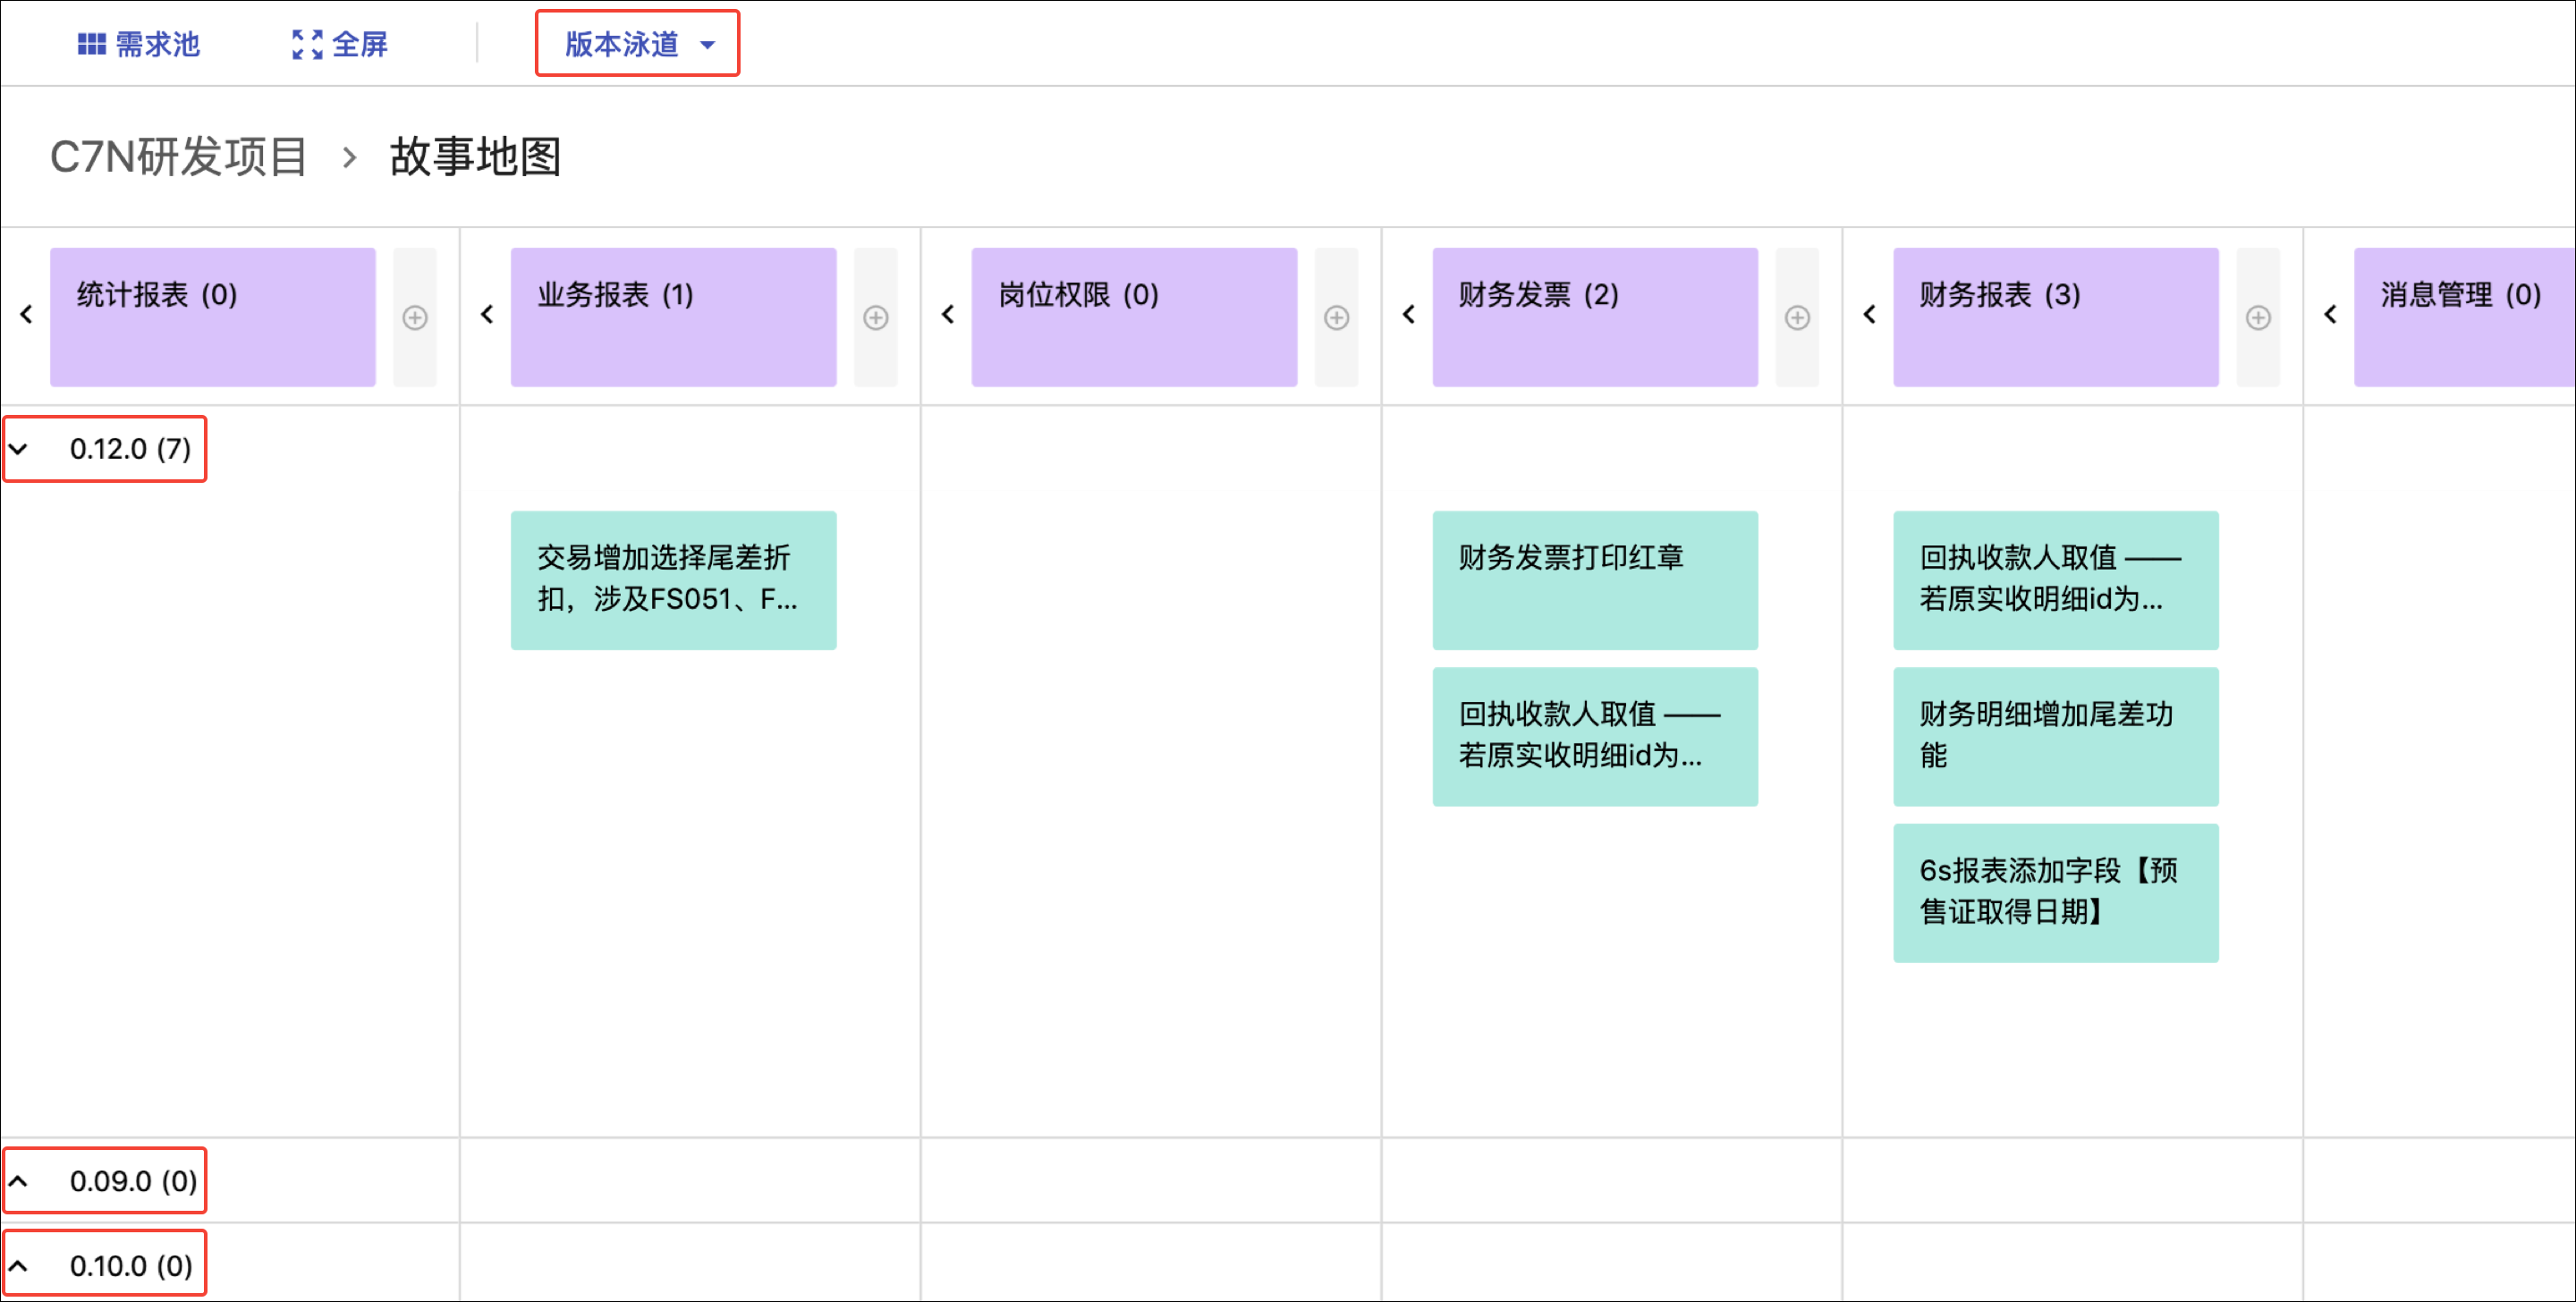The width and height of the screenshot is (2576, 1302).
Task: Select the 统计报表 (0) epic card
Action: (x=213, y=317)
